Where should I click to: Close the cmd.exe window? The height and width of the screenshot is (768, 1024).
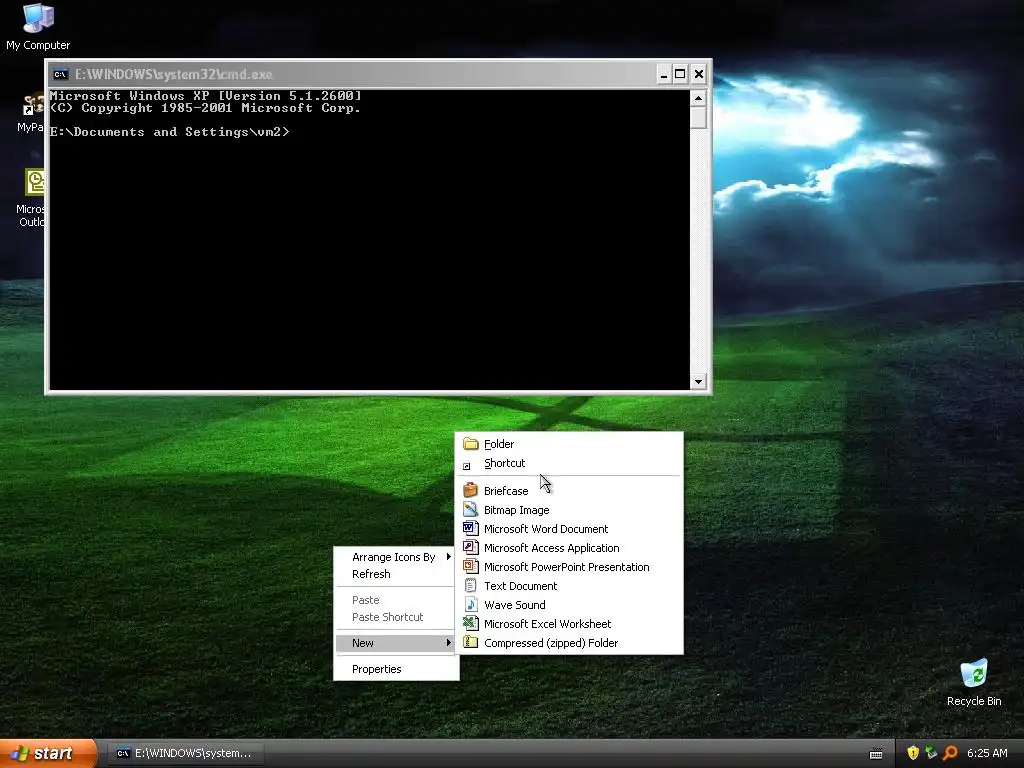pyautogui.click(x=698, y=74)
